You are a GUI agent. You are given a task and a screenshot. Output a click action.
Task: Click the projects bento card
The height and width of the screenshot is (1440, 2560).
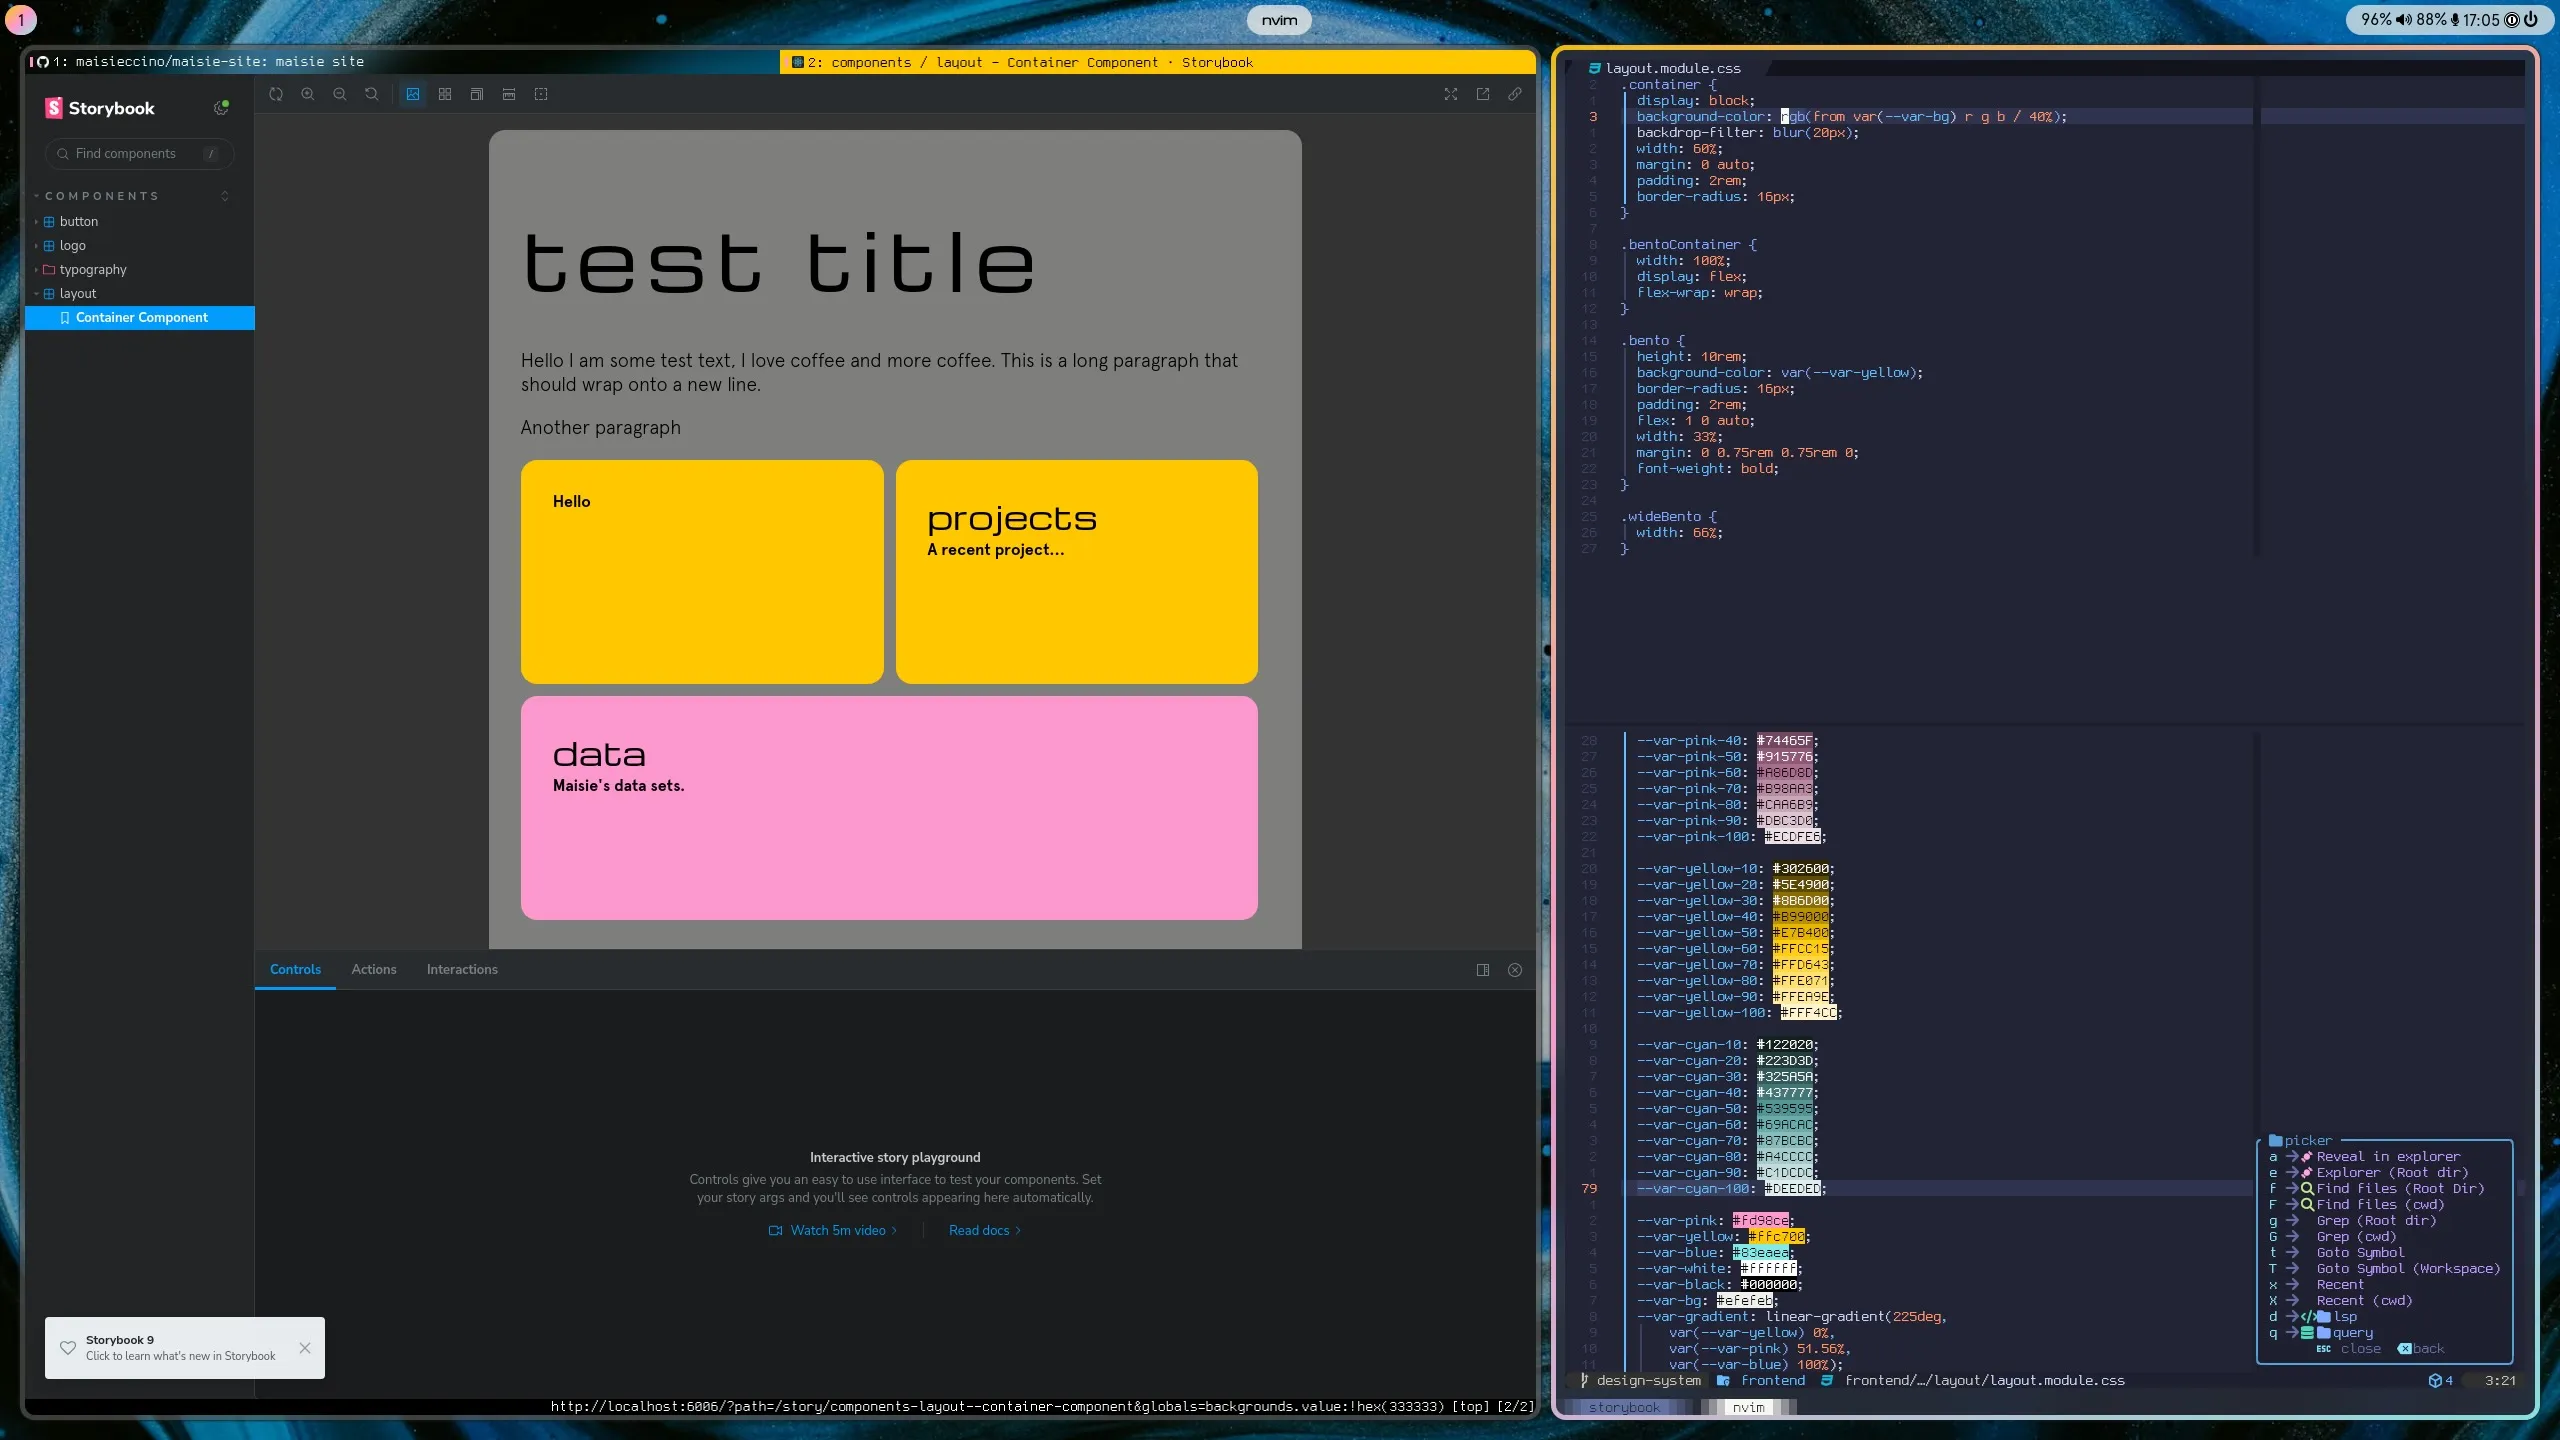(1076, 572)
